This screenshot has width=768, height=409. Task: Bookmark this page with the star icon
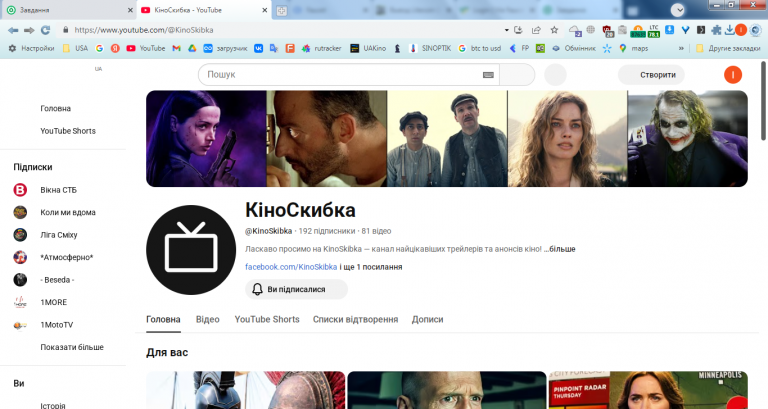coord(554,30)
